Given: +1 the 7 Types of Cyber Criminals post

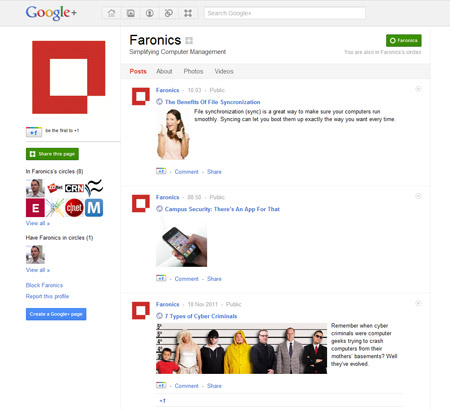Looking at the screenshot, I should [x=161, y=385].
